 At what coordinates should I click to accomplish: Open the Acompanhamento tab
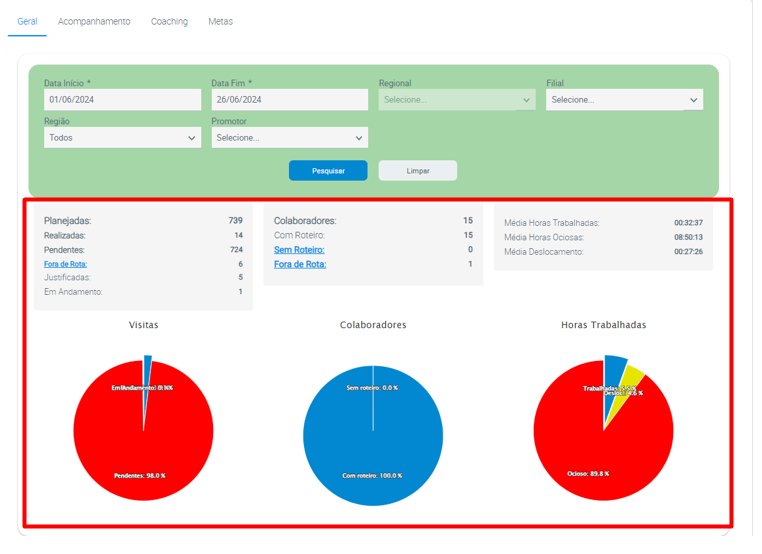94,21
